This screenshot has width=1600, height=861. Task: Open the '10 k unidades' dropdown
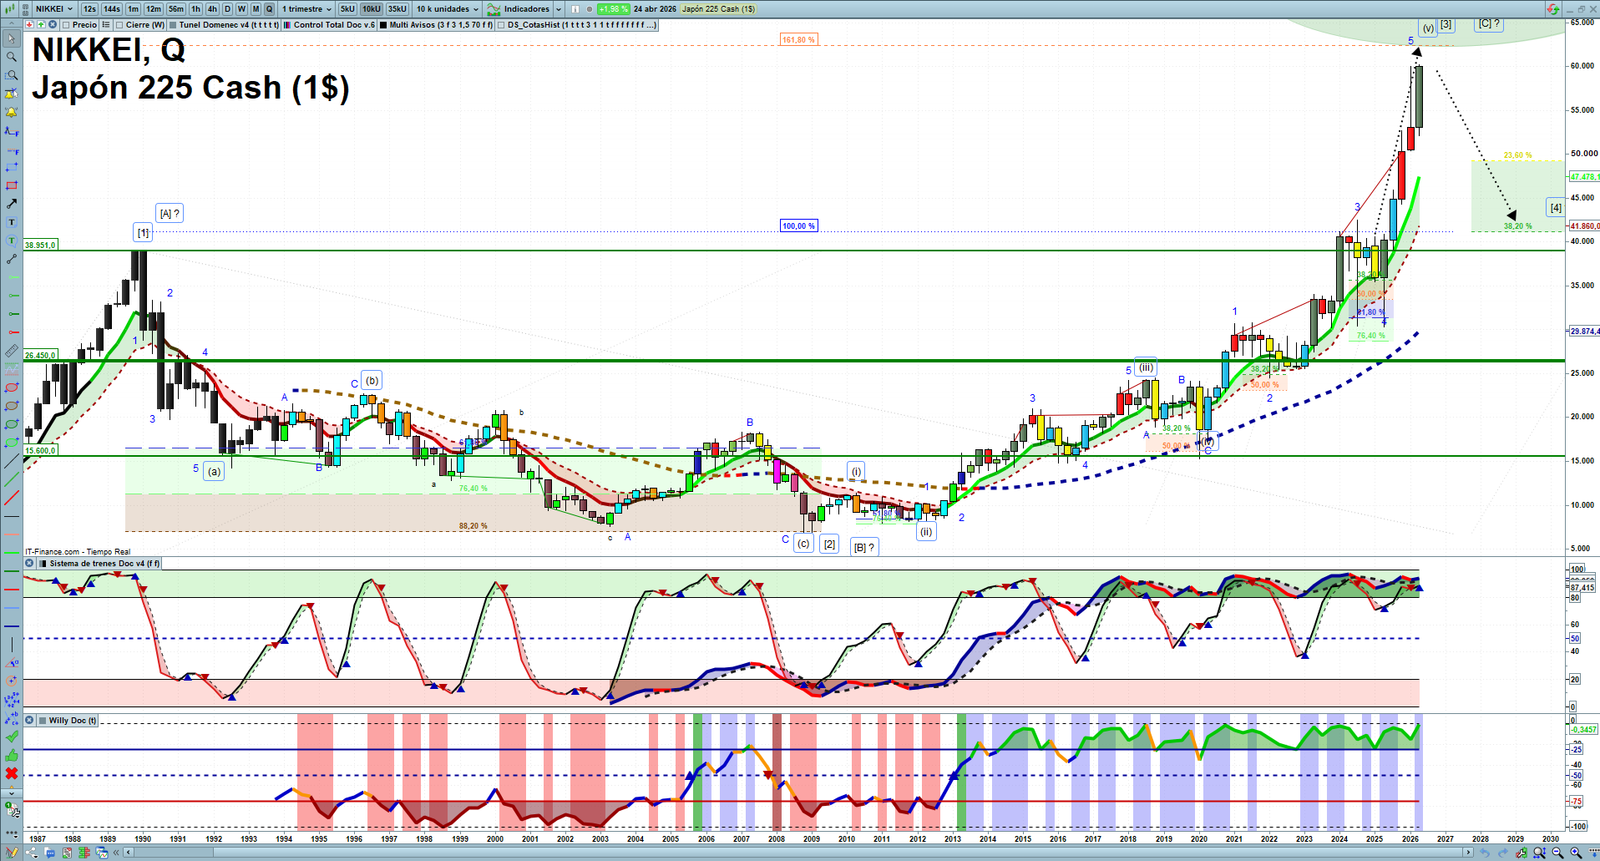click(x=448, y=9)
